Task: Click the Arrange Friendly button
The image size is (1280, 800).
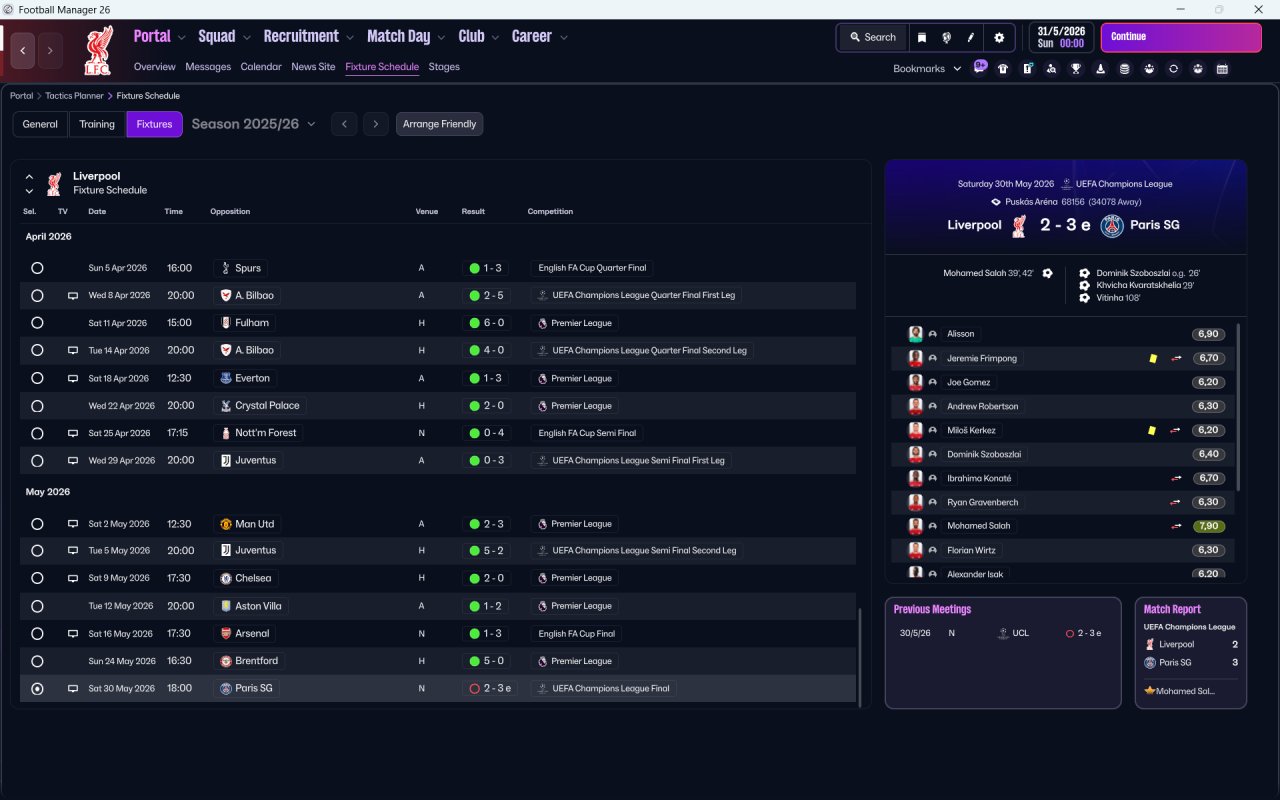Action: (x=440, y=124)
